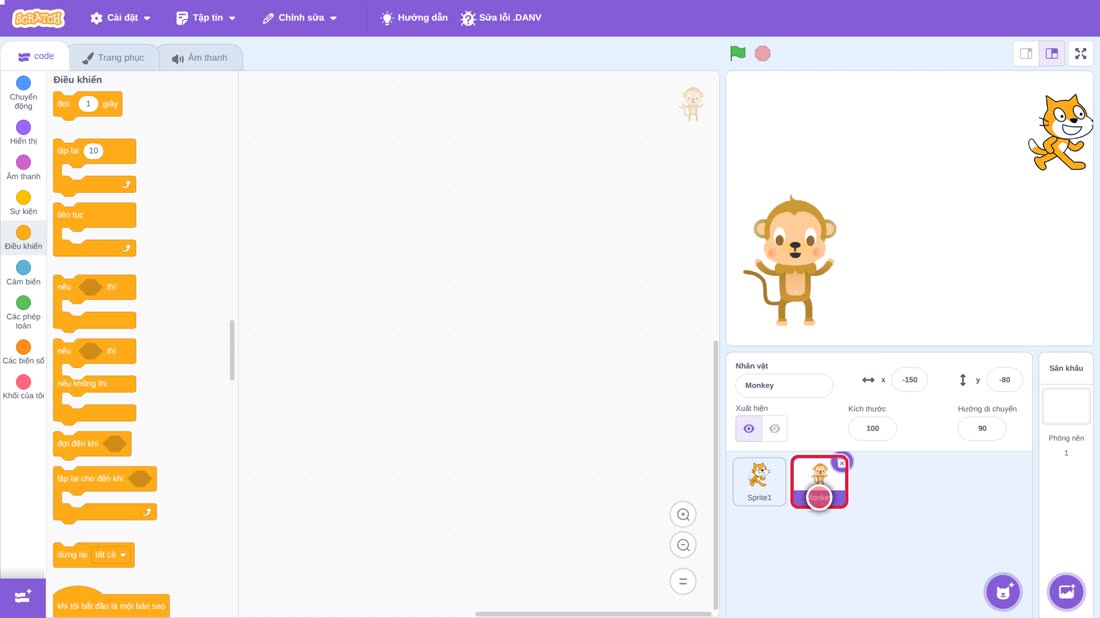Open the Hướng dẫn tutorials
The height and width of the screenshot is (618, 1100).
[x=414, y=18]
